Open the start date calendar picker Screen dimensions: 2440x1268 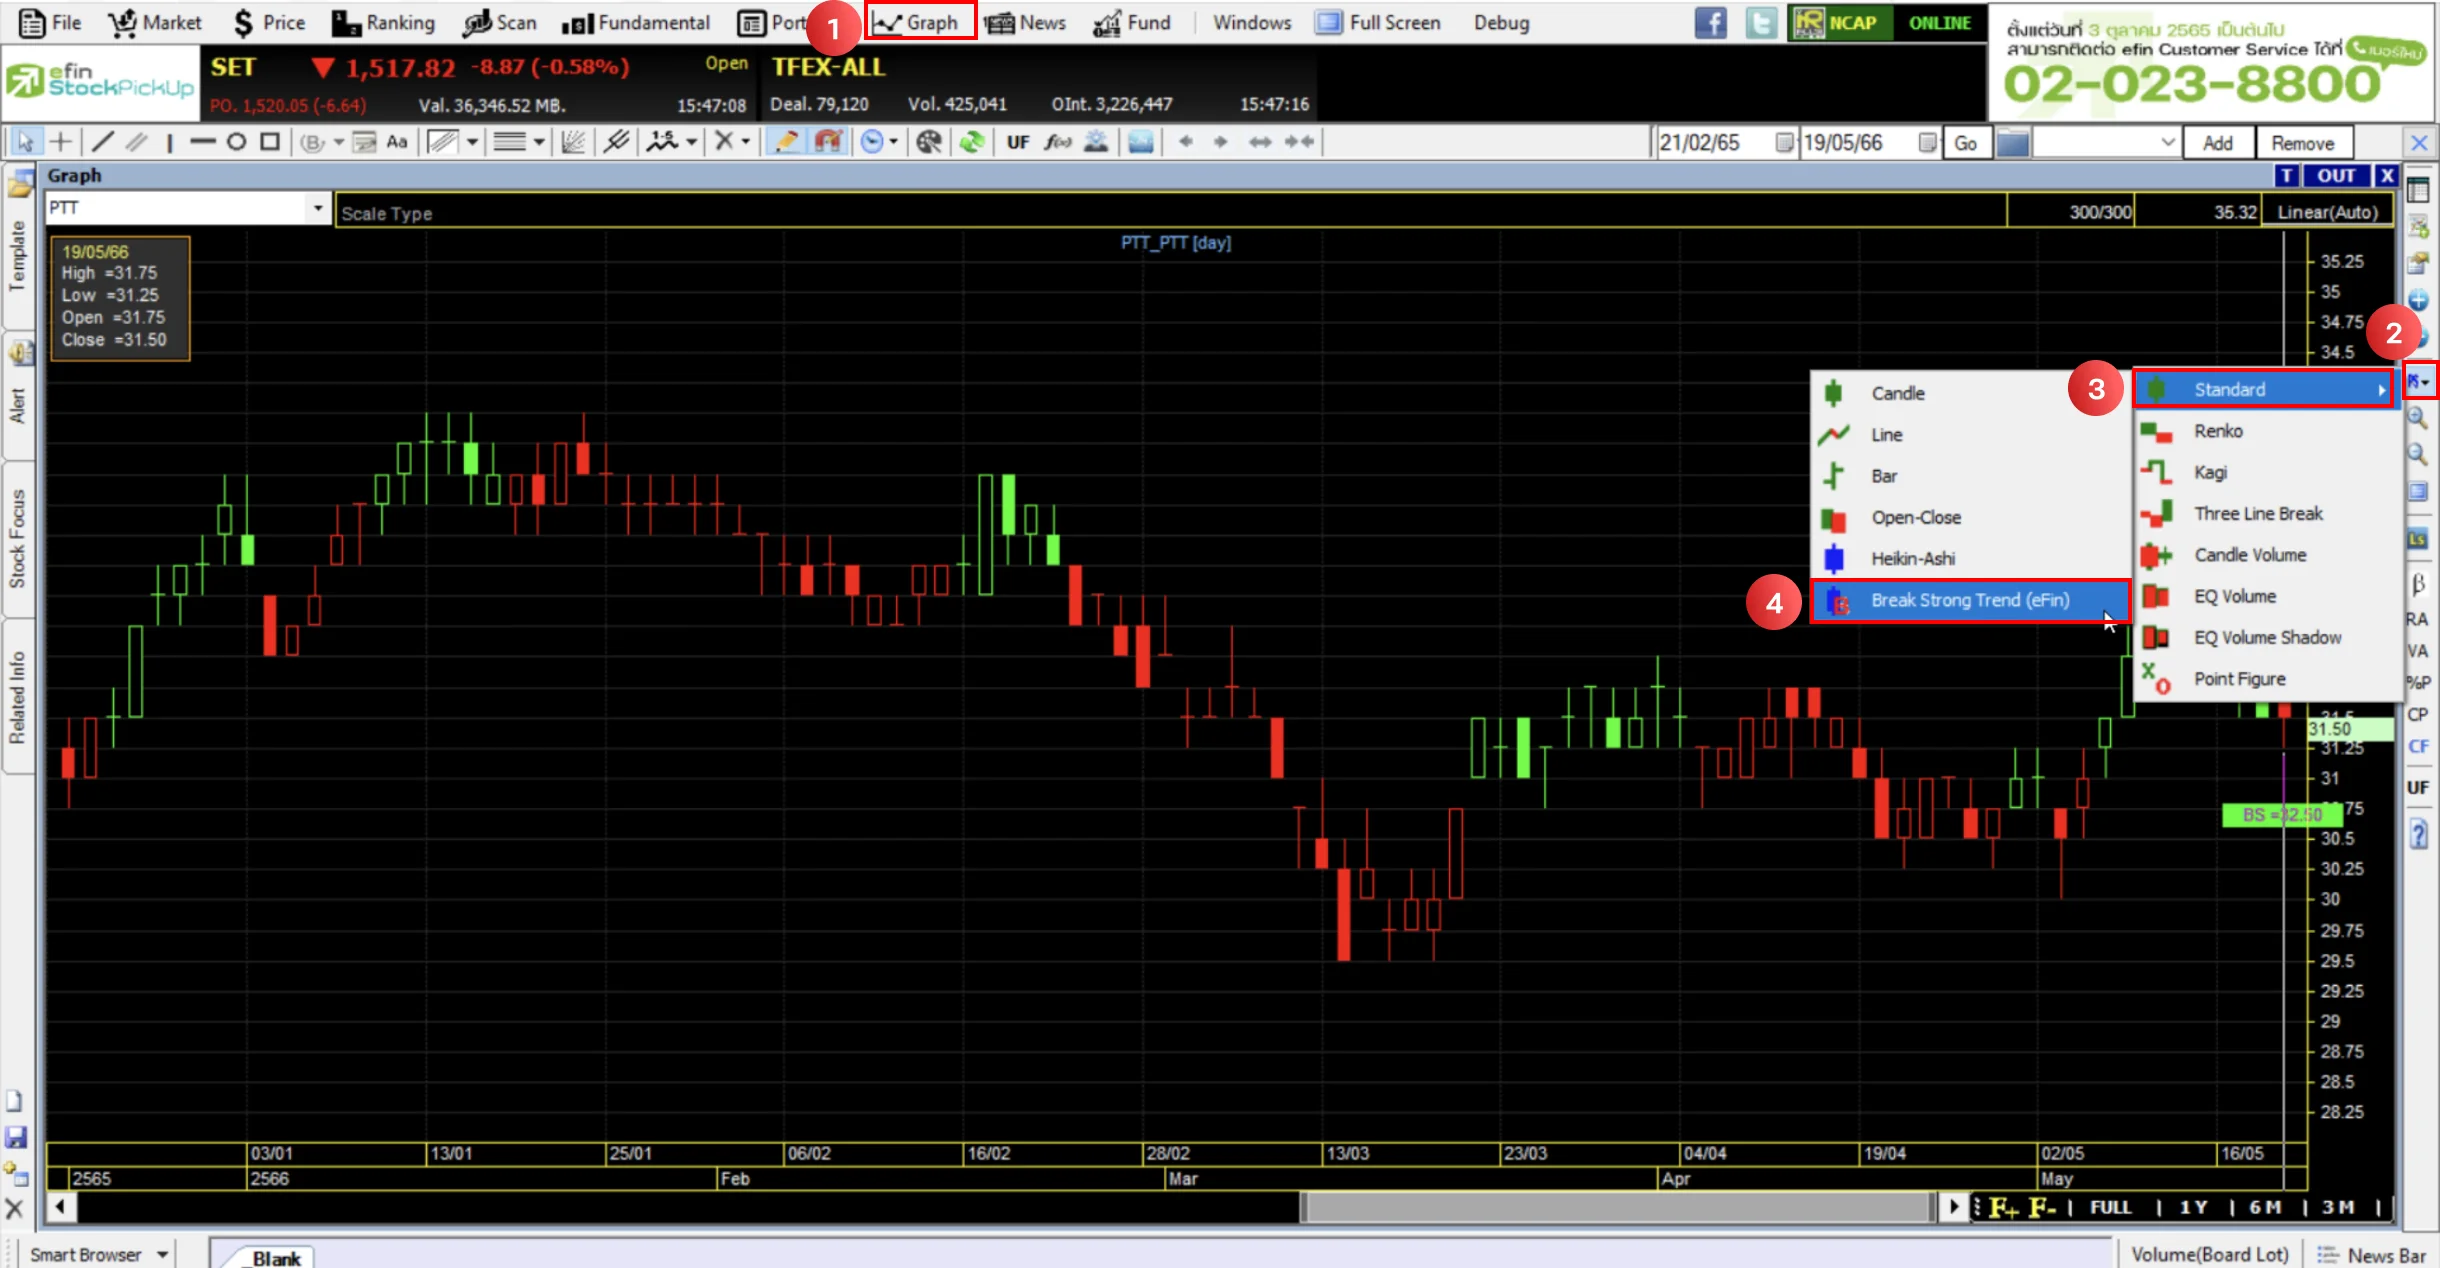pyautogui.click(x=1784, y=143)
